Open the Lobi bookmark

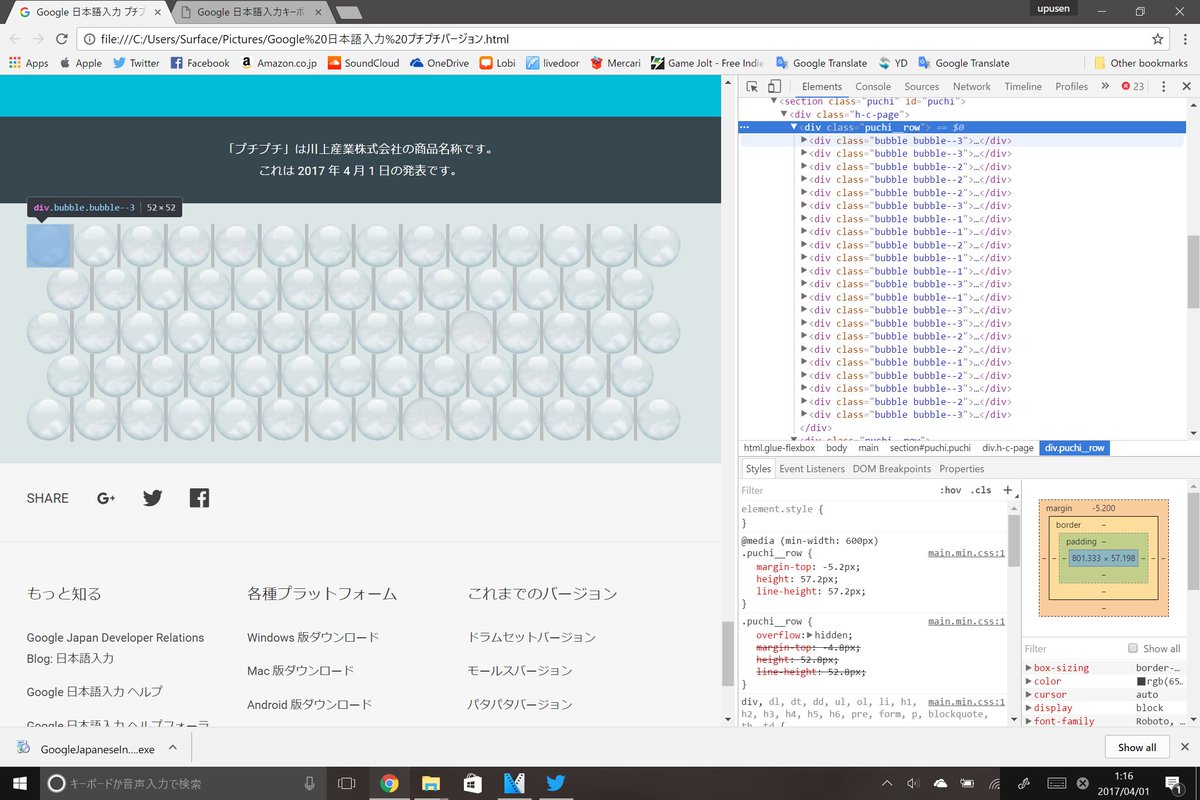coord(499,63)
